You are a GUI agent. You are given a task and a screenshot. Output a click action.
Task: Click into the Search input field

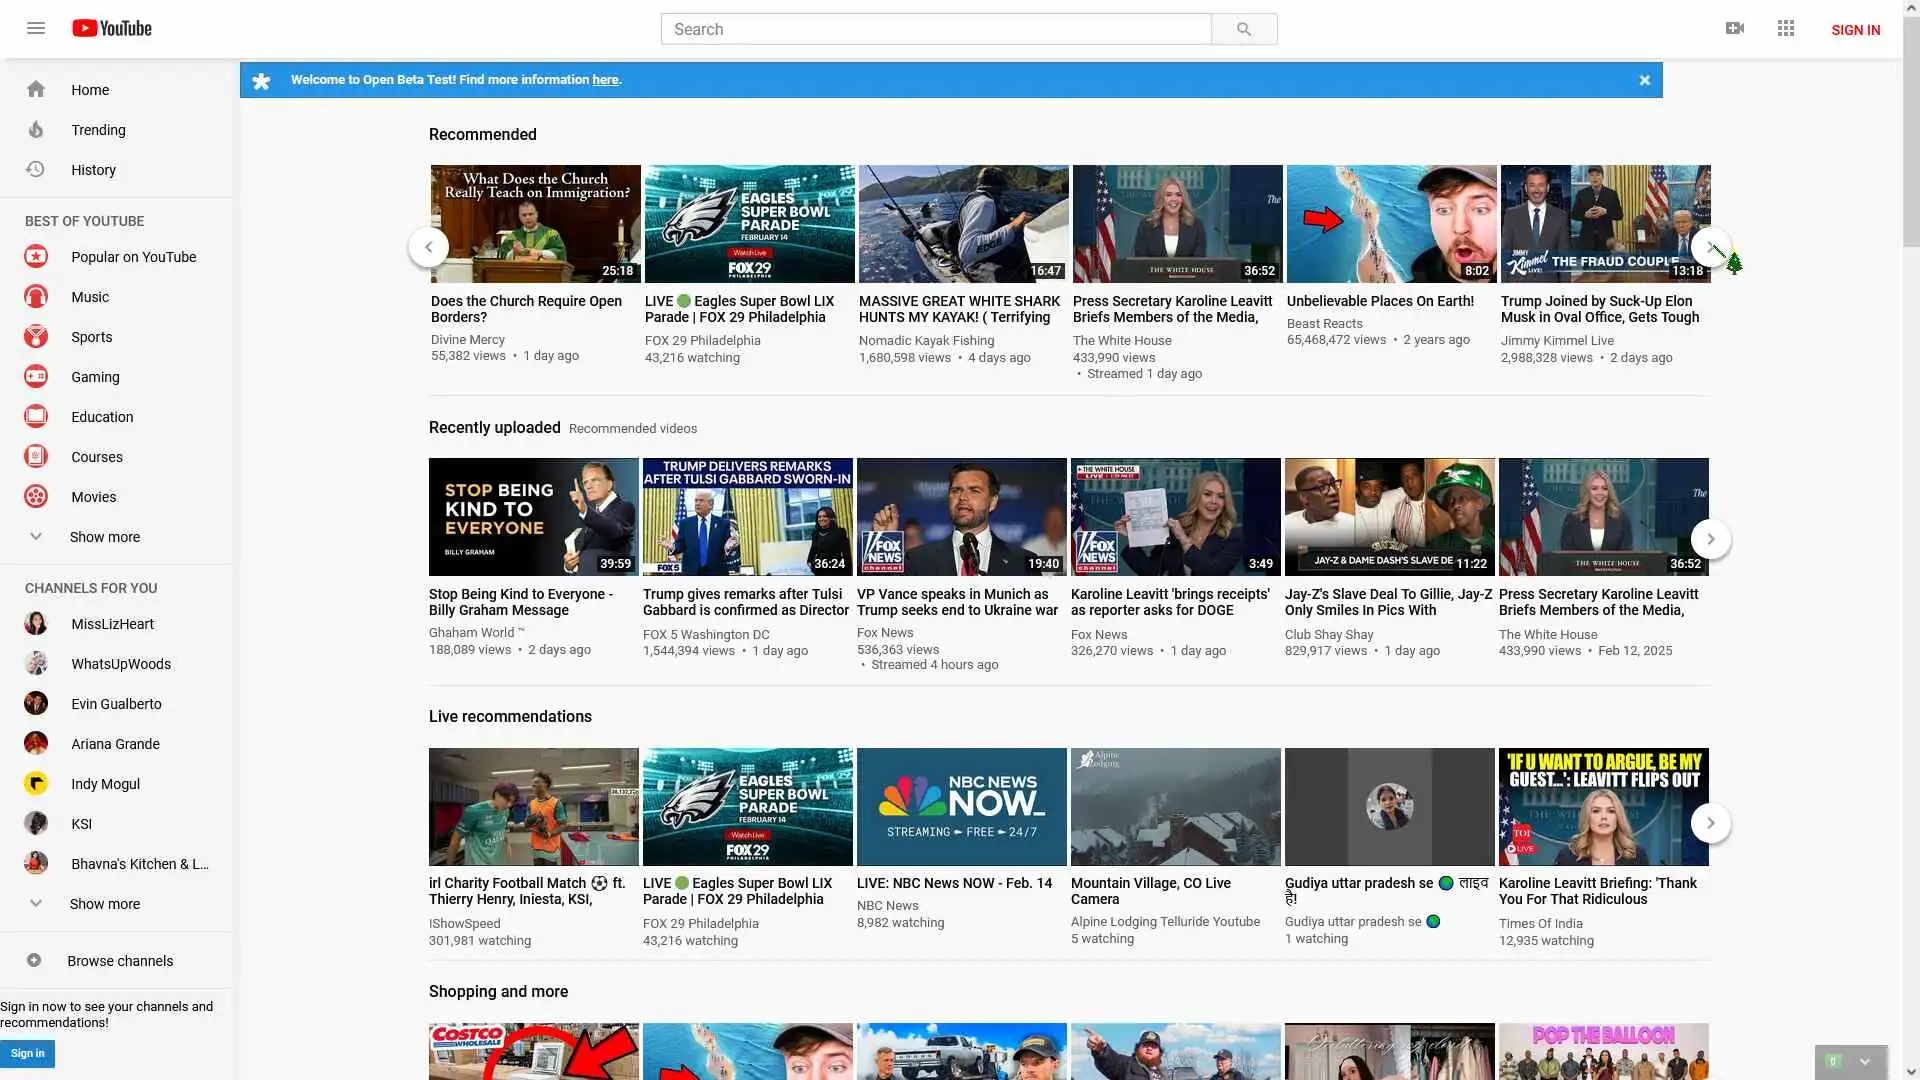point(935,29)
